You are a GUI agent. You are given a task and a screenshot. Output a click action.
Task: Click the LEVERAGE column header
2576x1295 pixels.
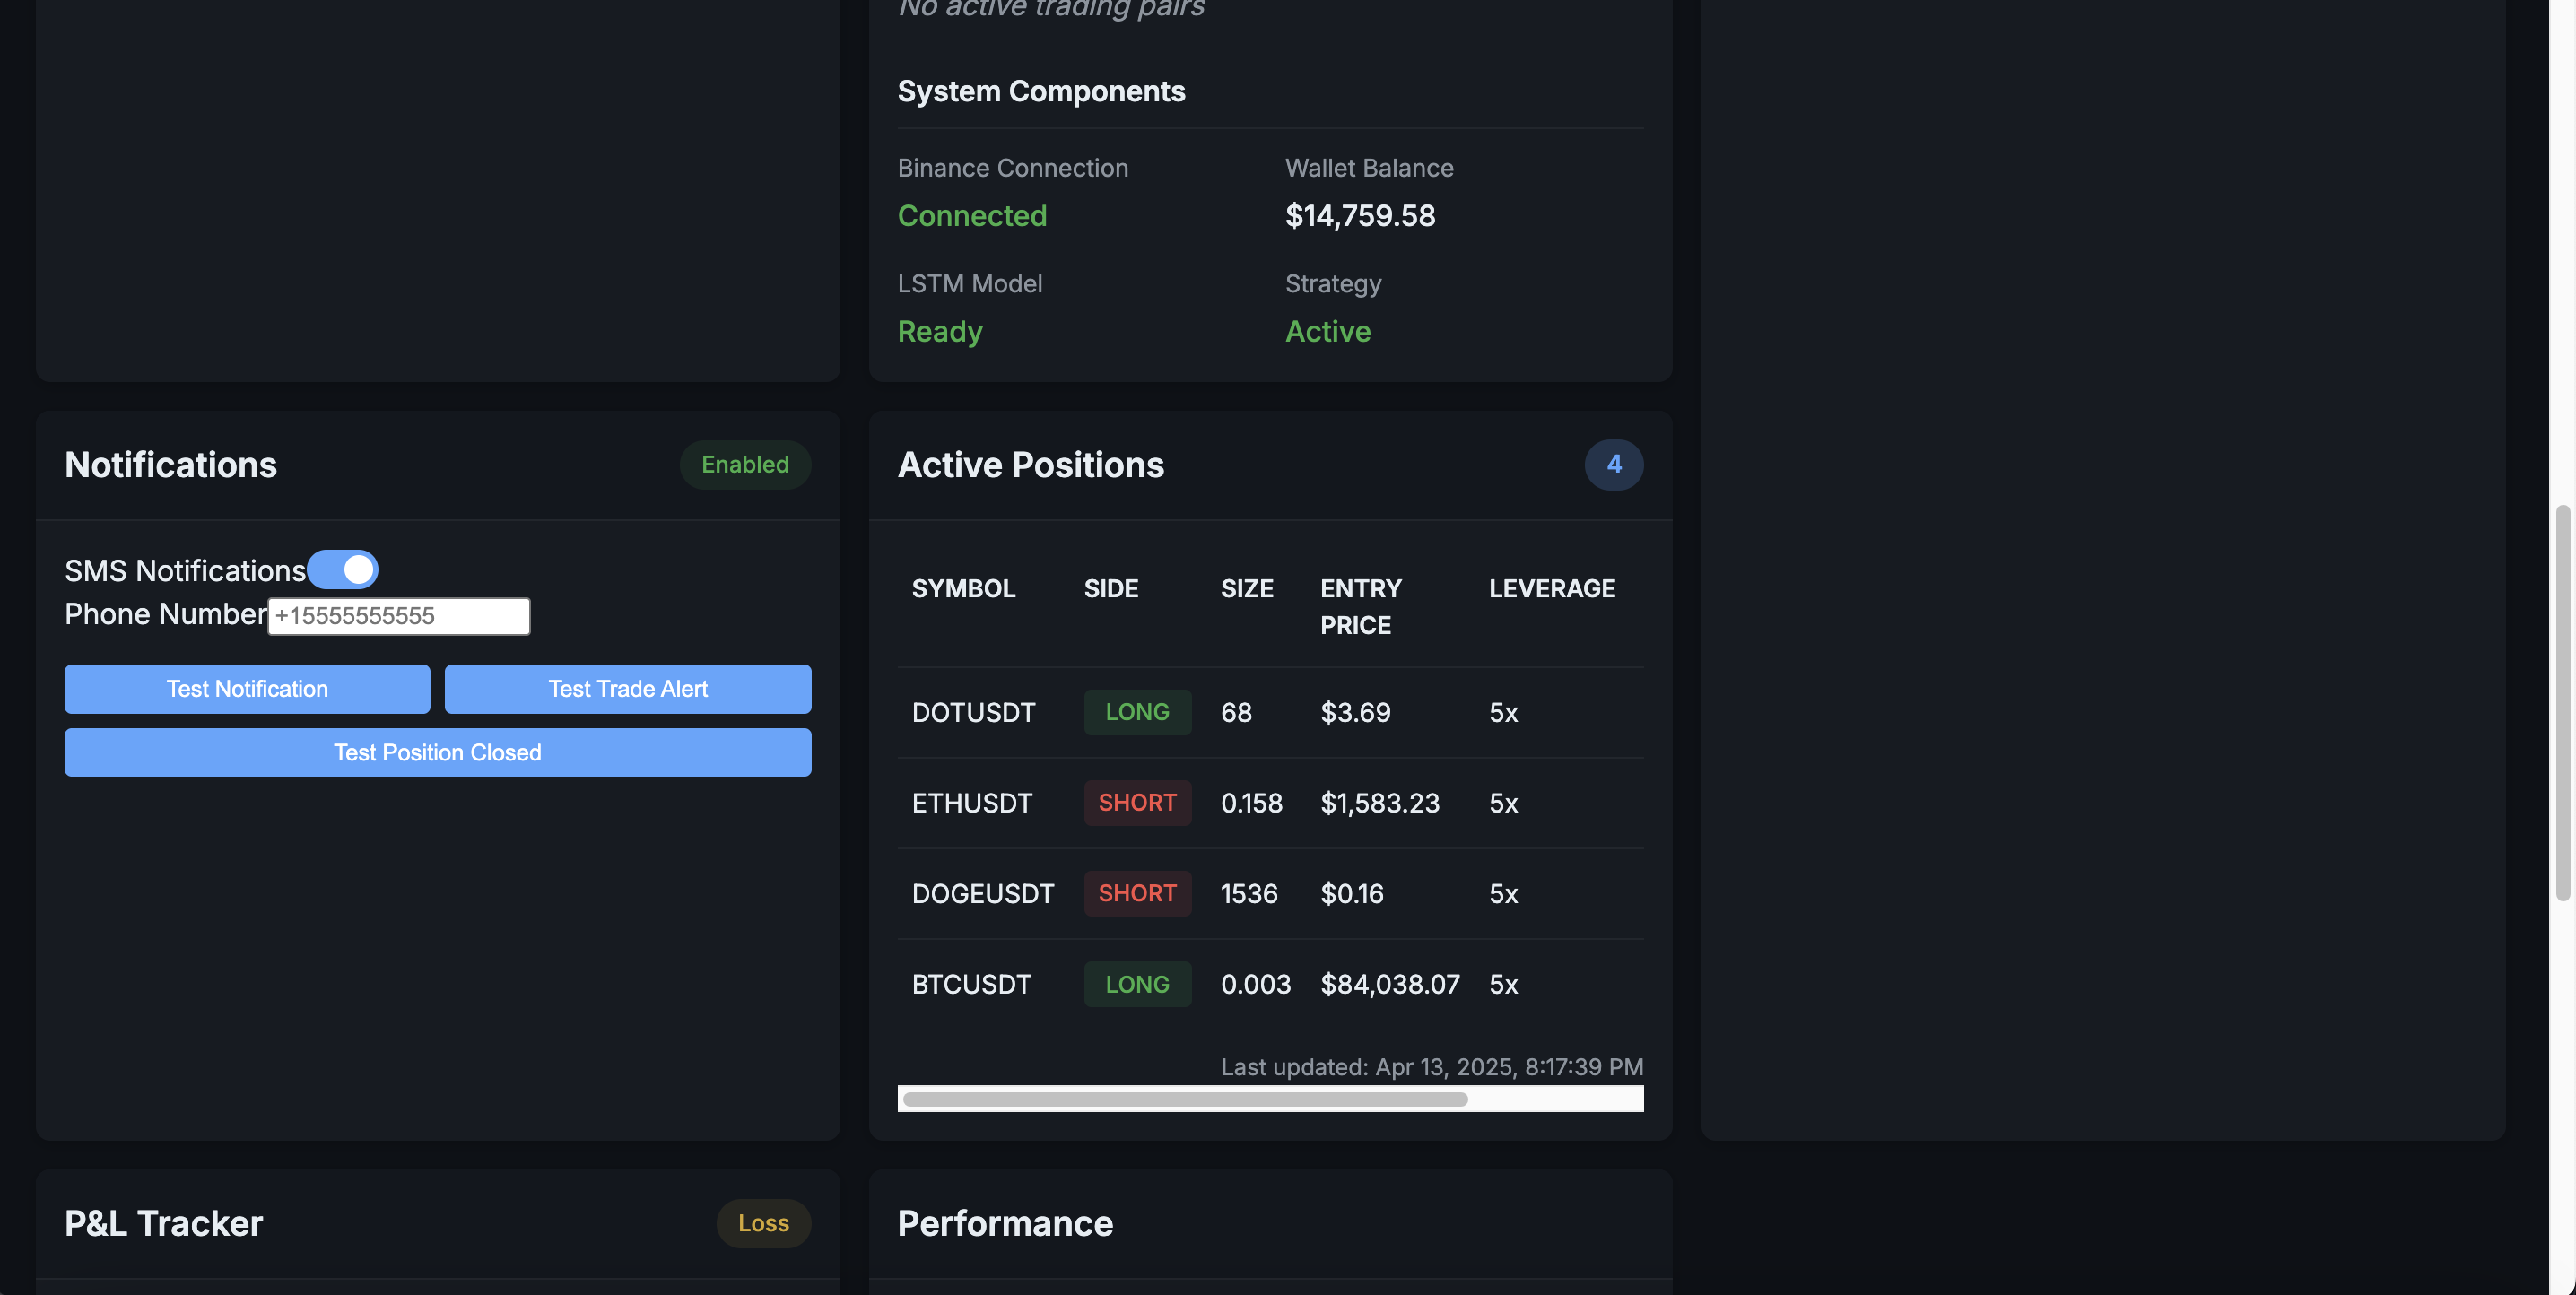[1551, 588]
